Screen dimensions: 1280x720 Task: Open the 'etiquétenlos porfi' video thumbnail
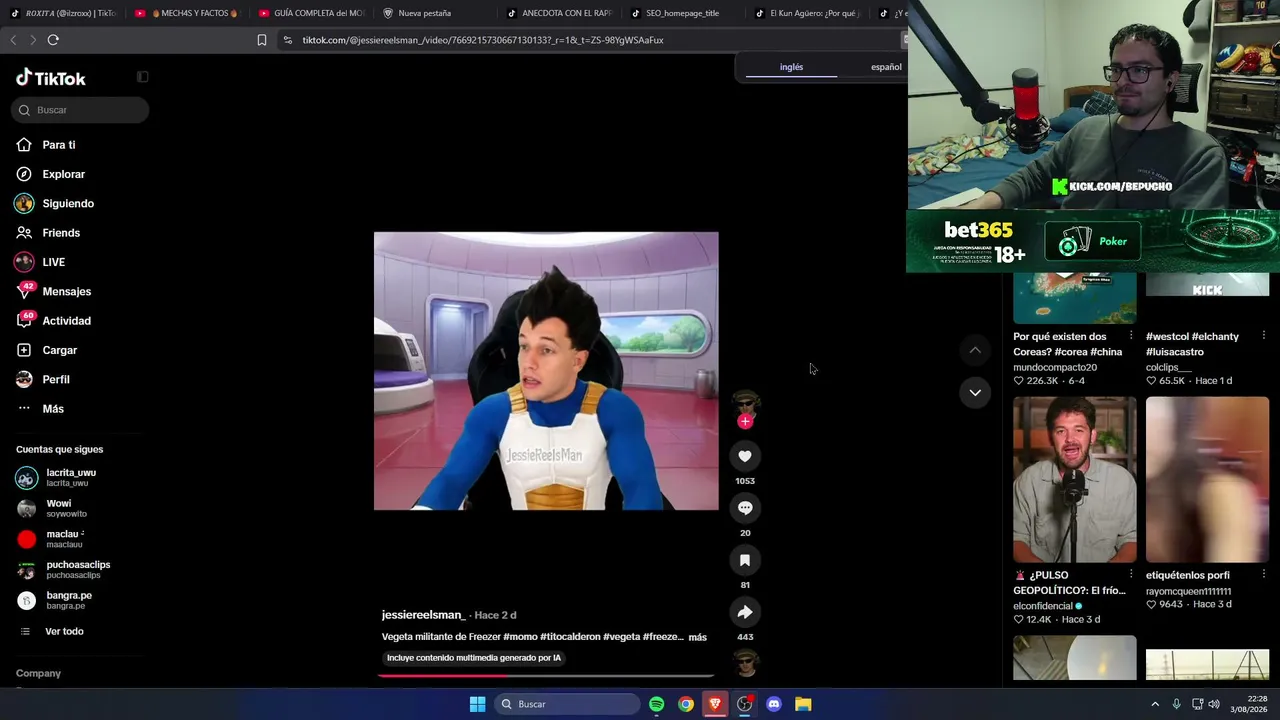coord(1207,480)
